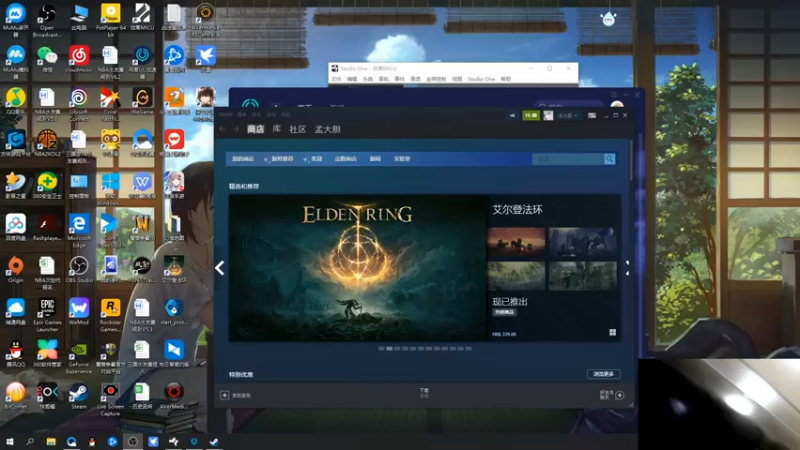Expand the Steam account name dropdown
The height and width of the screenshot is (450, 800).
pyautogui.click(x=568, y=115)
